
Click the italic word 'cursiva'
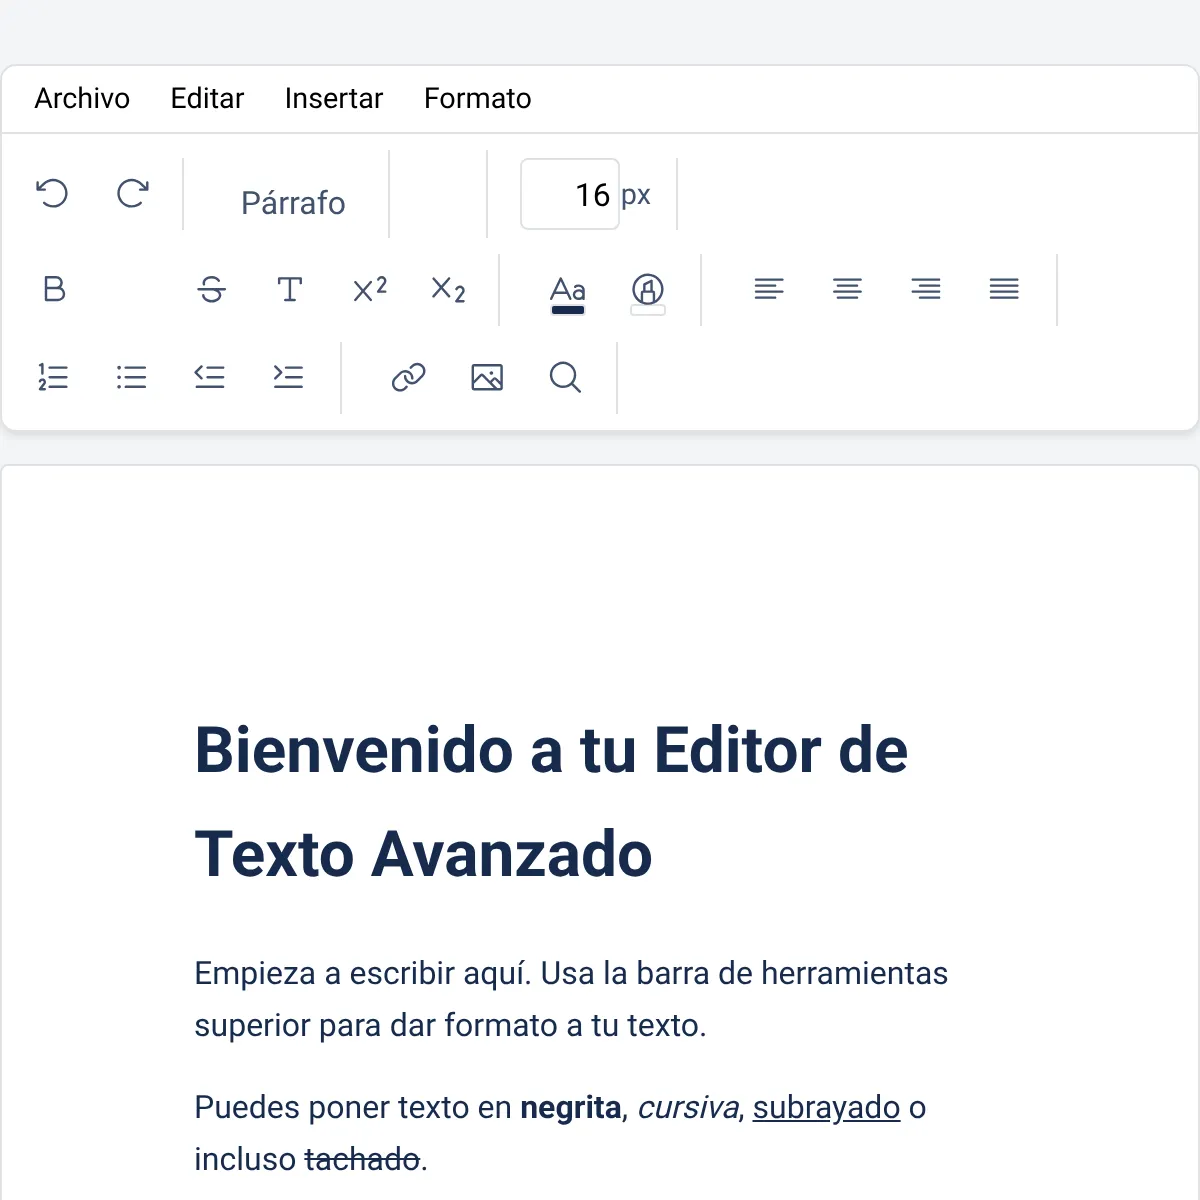pos(688,1108)
